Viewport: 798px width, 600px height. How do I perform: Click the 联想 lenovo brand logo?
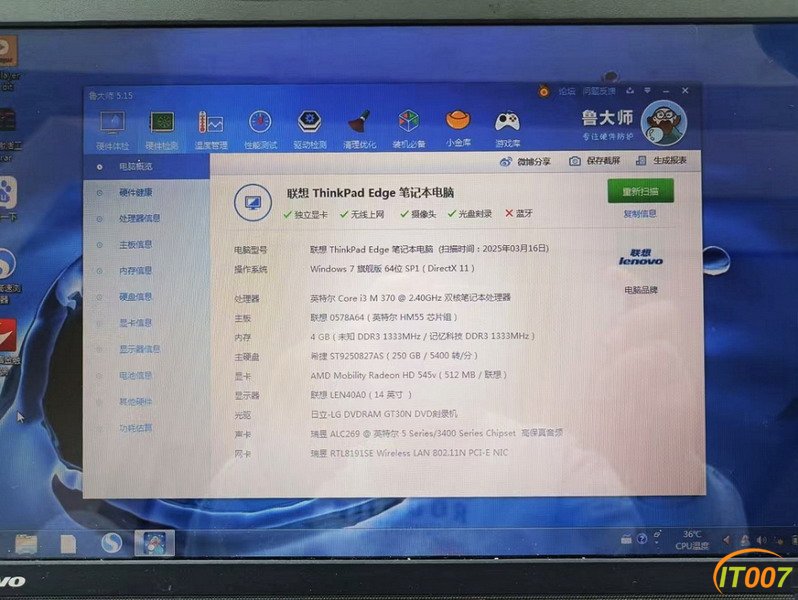tap(641, 257)
